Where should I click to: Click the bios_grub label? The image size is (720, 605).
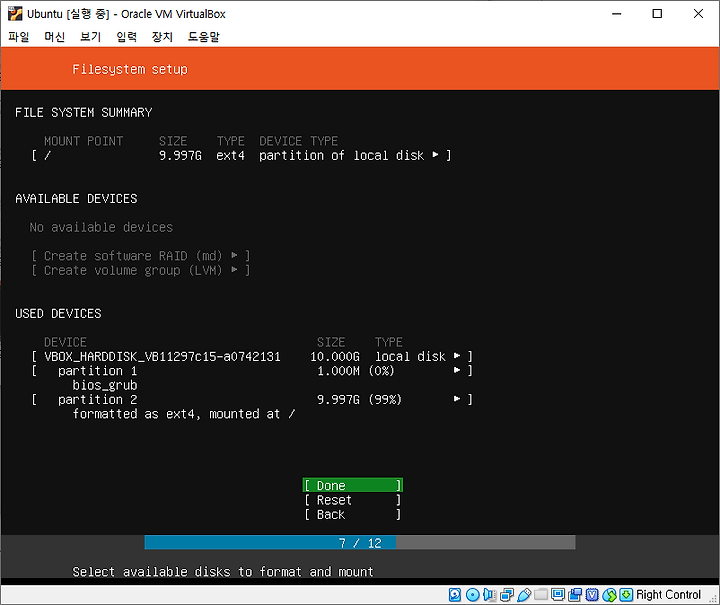pyautogui.click(x=105, y=385)
